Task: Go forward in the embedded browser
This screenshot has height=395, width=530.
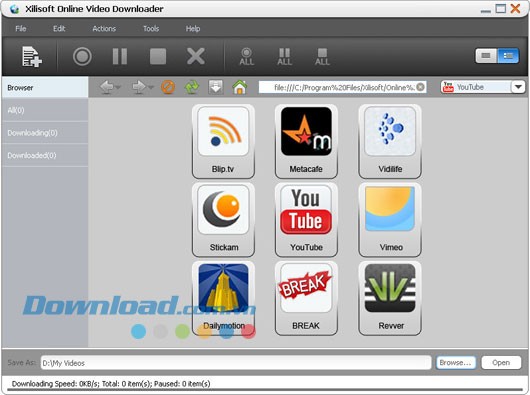Action: (x=139, y=87)
